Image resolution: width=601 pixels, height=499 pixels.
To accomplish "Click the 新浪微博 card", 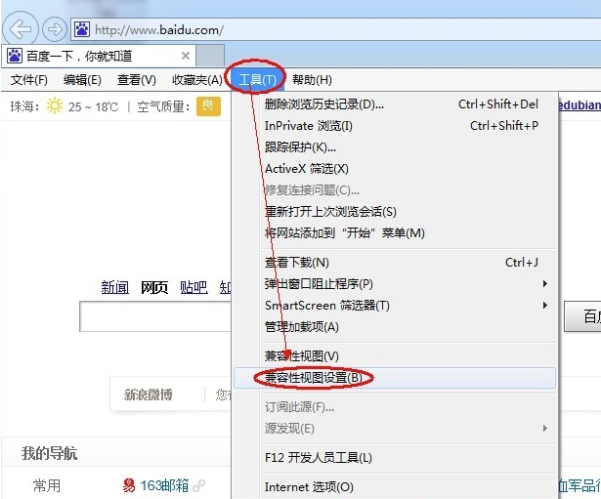I will pos(148,394).
